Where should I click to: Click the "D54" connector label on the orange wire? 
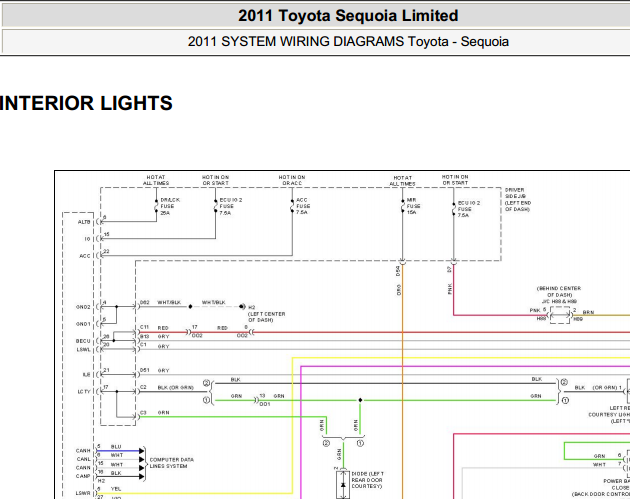[x=398, y=271]
